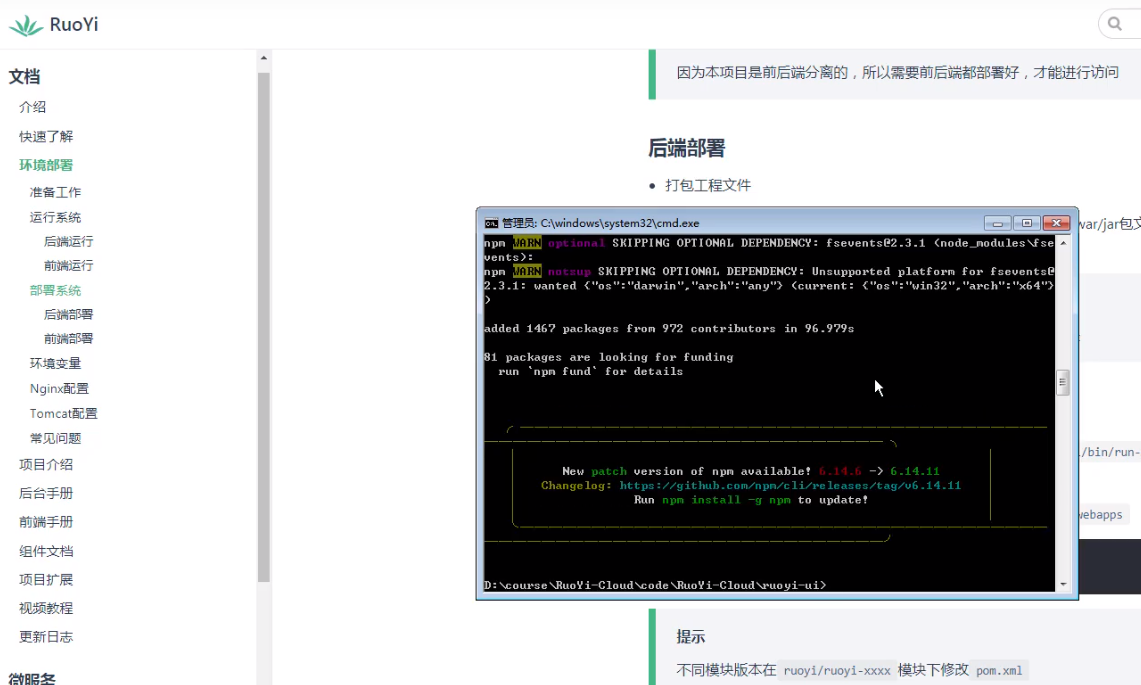
Task: Go to 环境变量 section
Action: point(55,363)
